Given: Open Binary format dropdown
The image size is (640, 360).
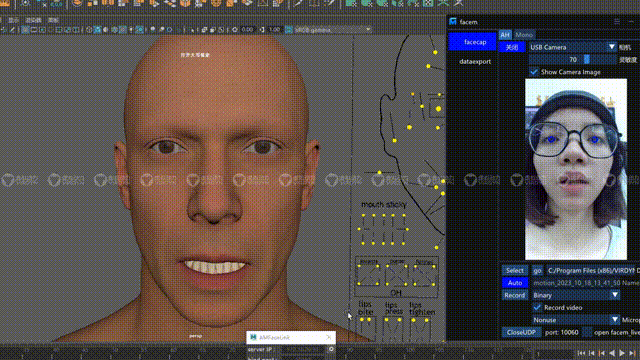Looking at the screenshot, I should [576, 295].
